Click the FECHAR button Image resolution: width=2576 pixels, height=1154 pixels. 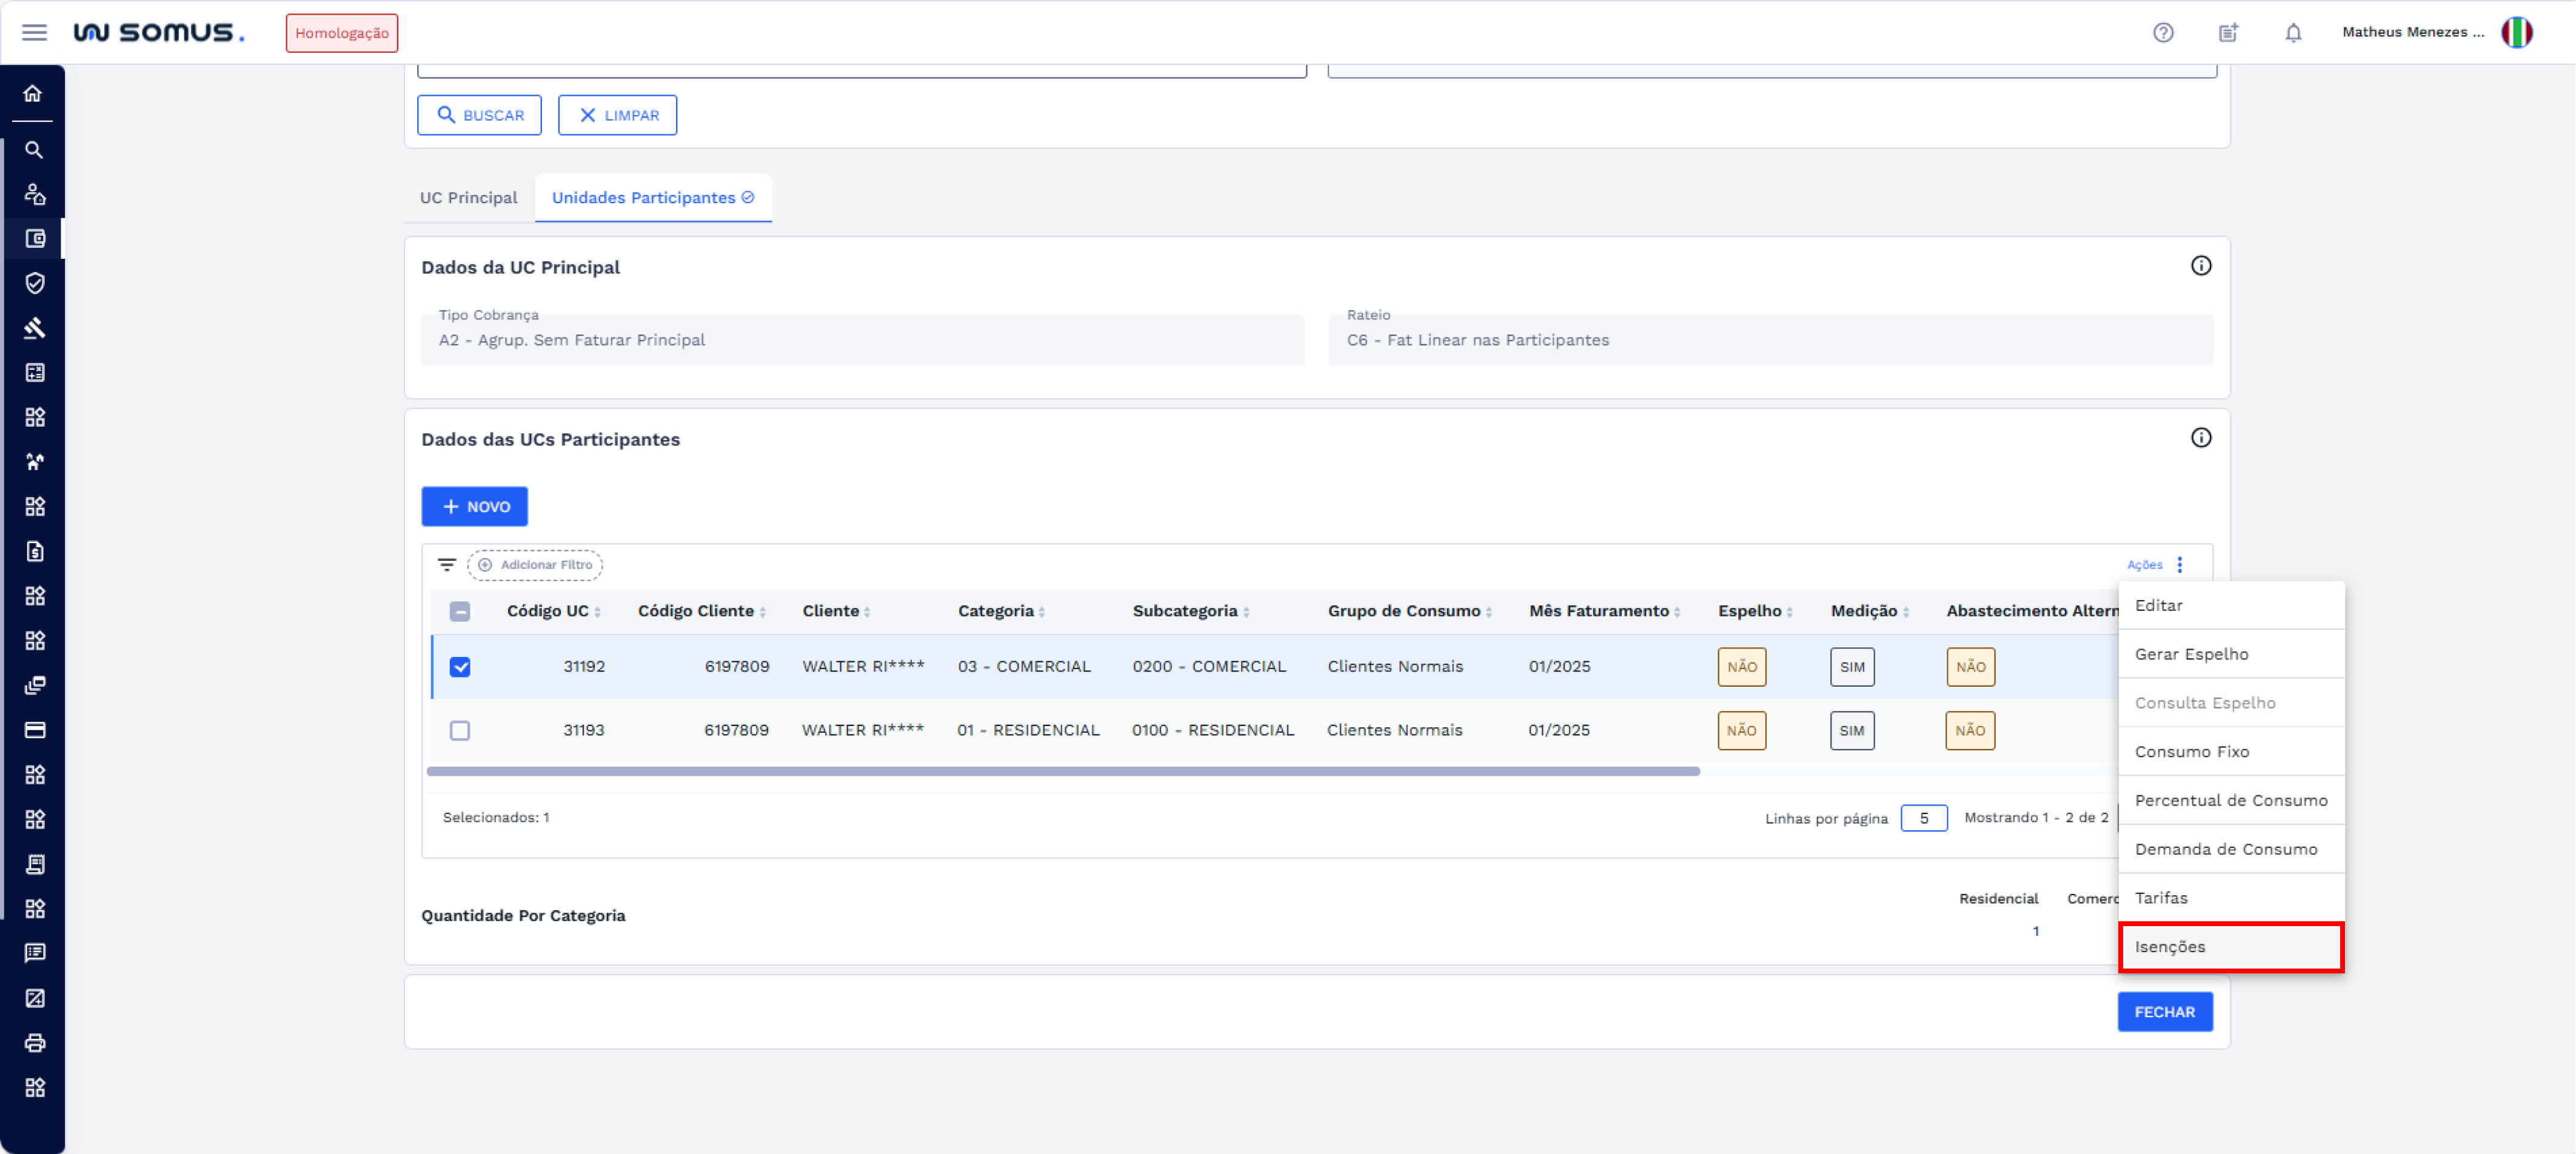[x=2164, y=1011]
